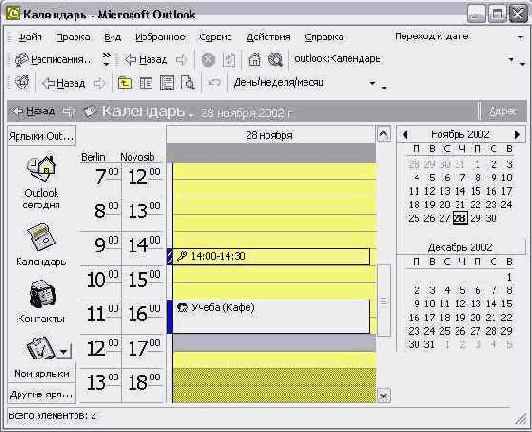Click the Ярлыки Outlook group button
This screenshot has width=532, height=432.
[x=41, y=136]
